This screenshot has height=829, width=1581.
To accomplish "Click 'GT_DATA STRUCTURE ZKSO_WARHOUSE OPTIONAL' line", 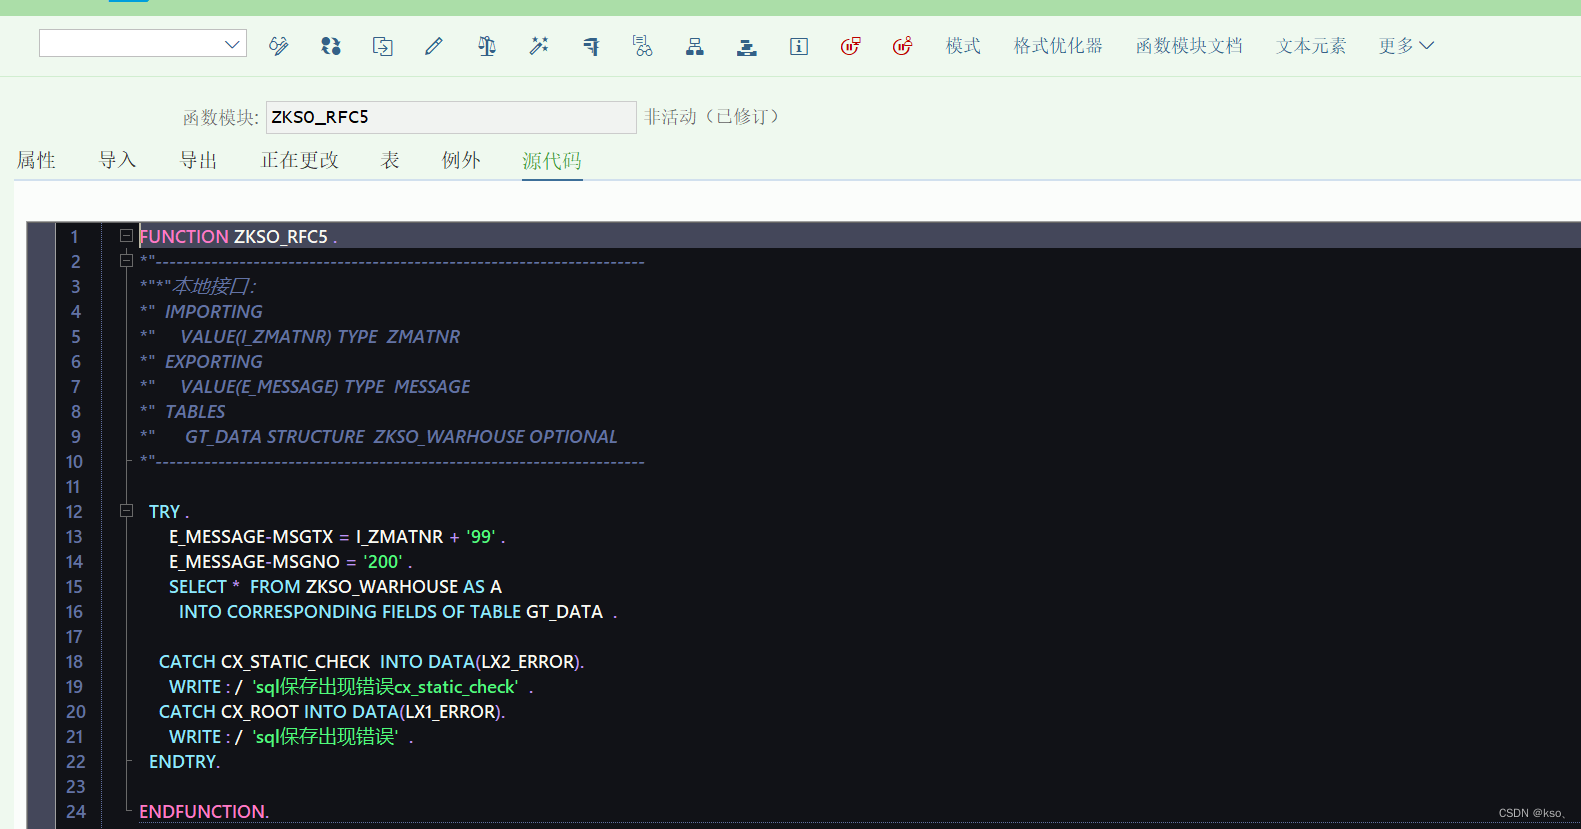I will pos(401,437).
